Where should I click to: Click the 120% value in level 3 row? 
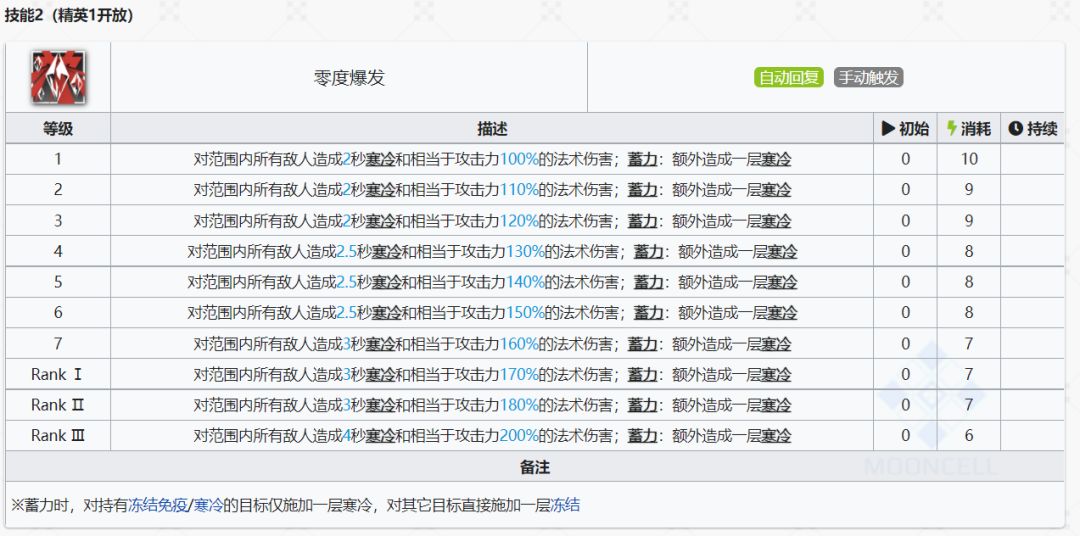[x=519, y=221]
